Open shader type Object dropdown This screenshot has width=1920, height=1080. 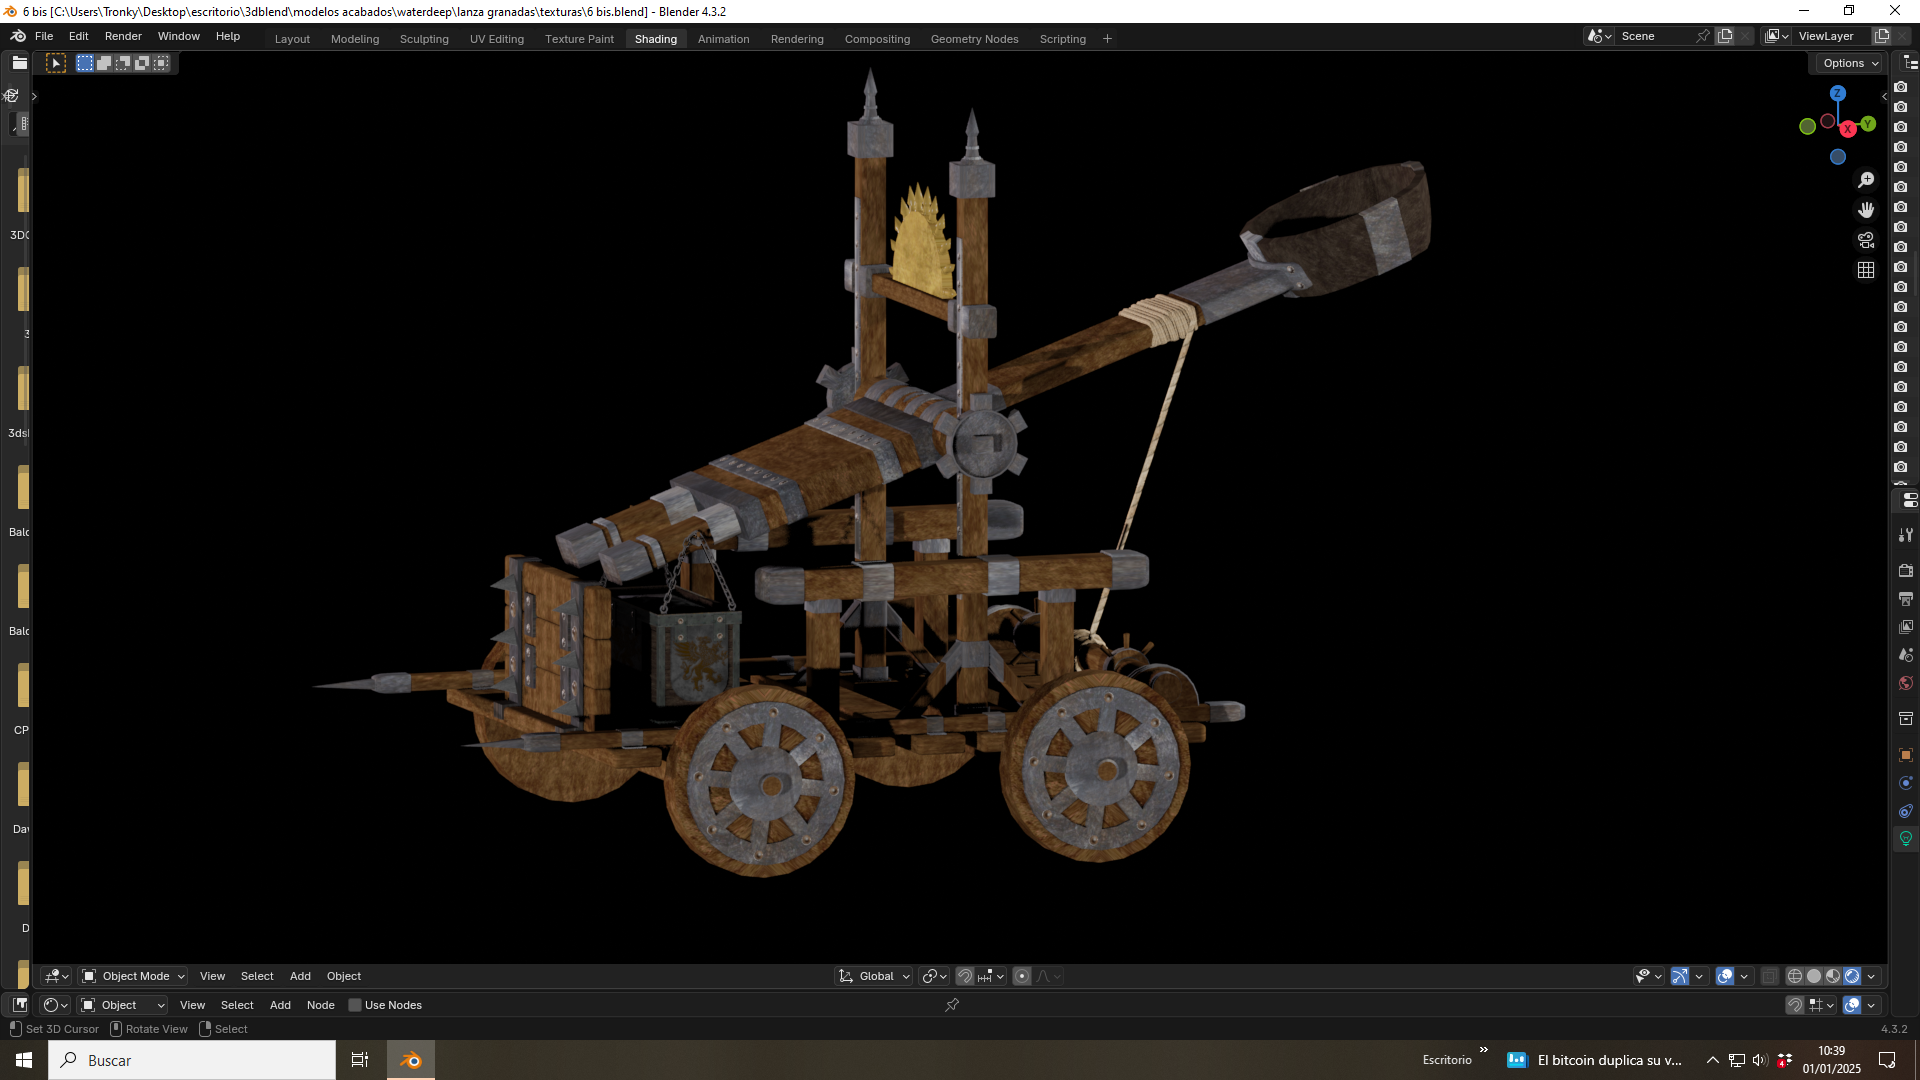click(123, 1005)
